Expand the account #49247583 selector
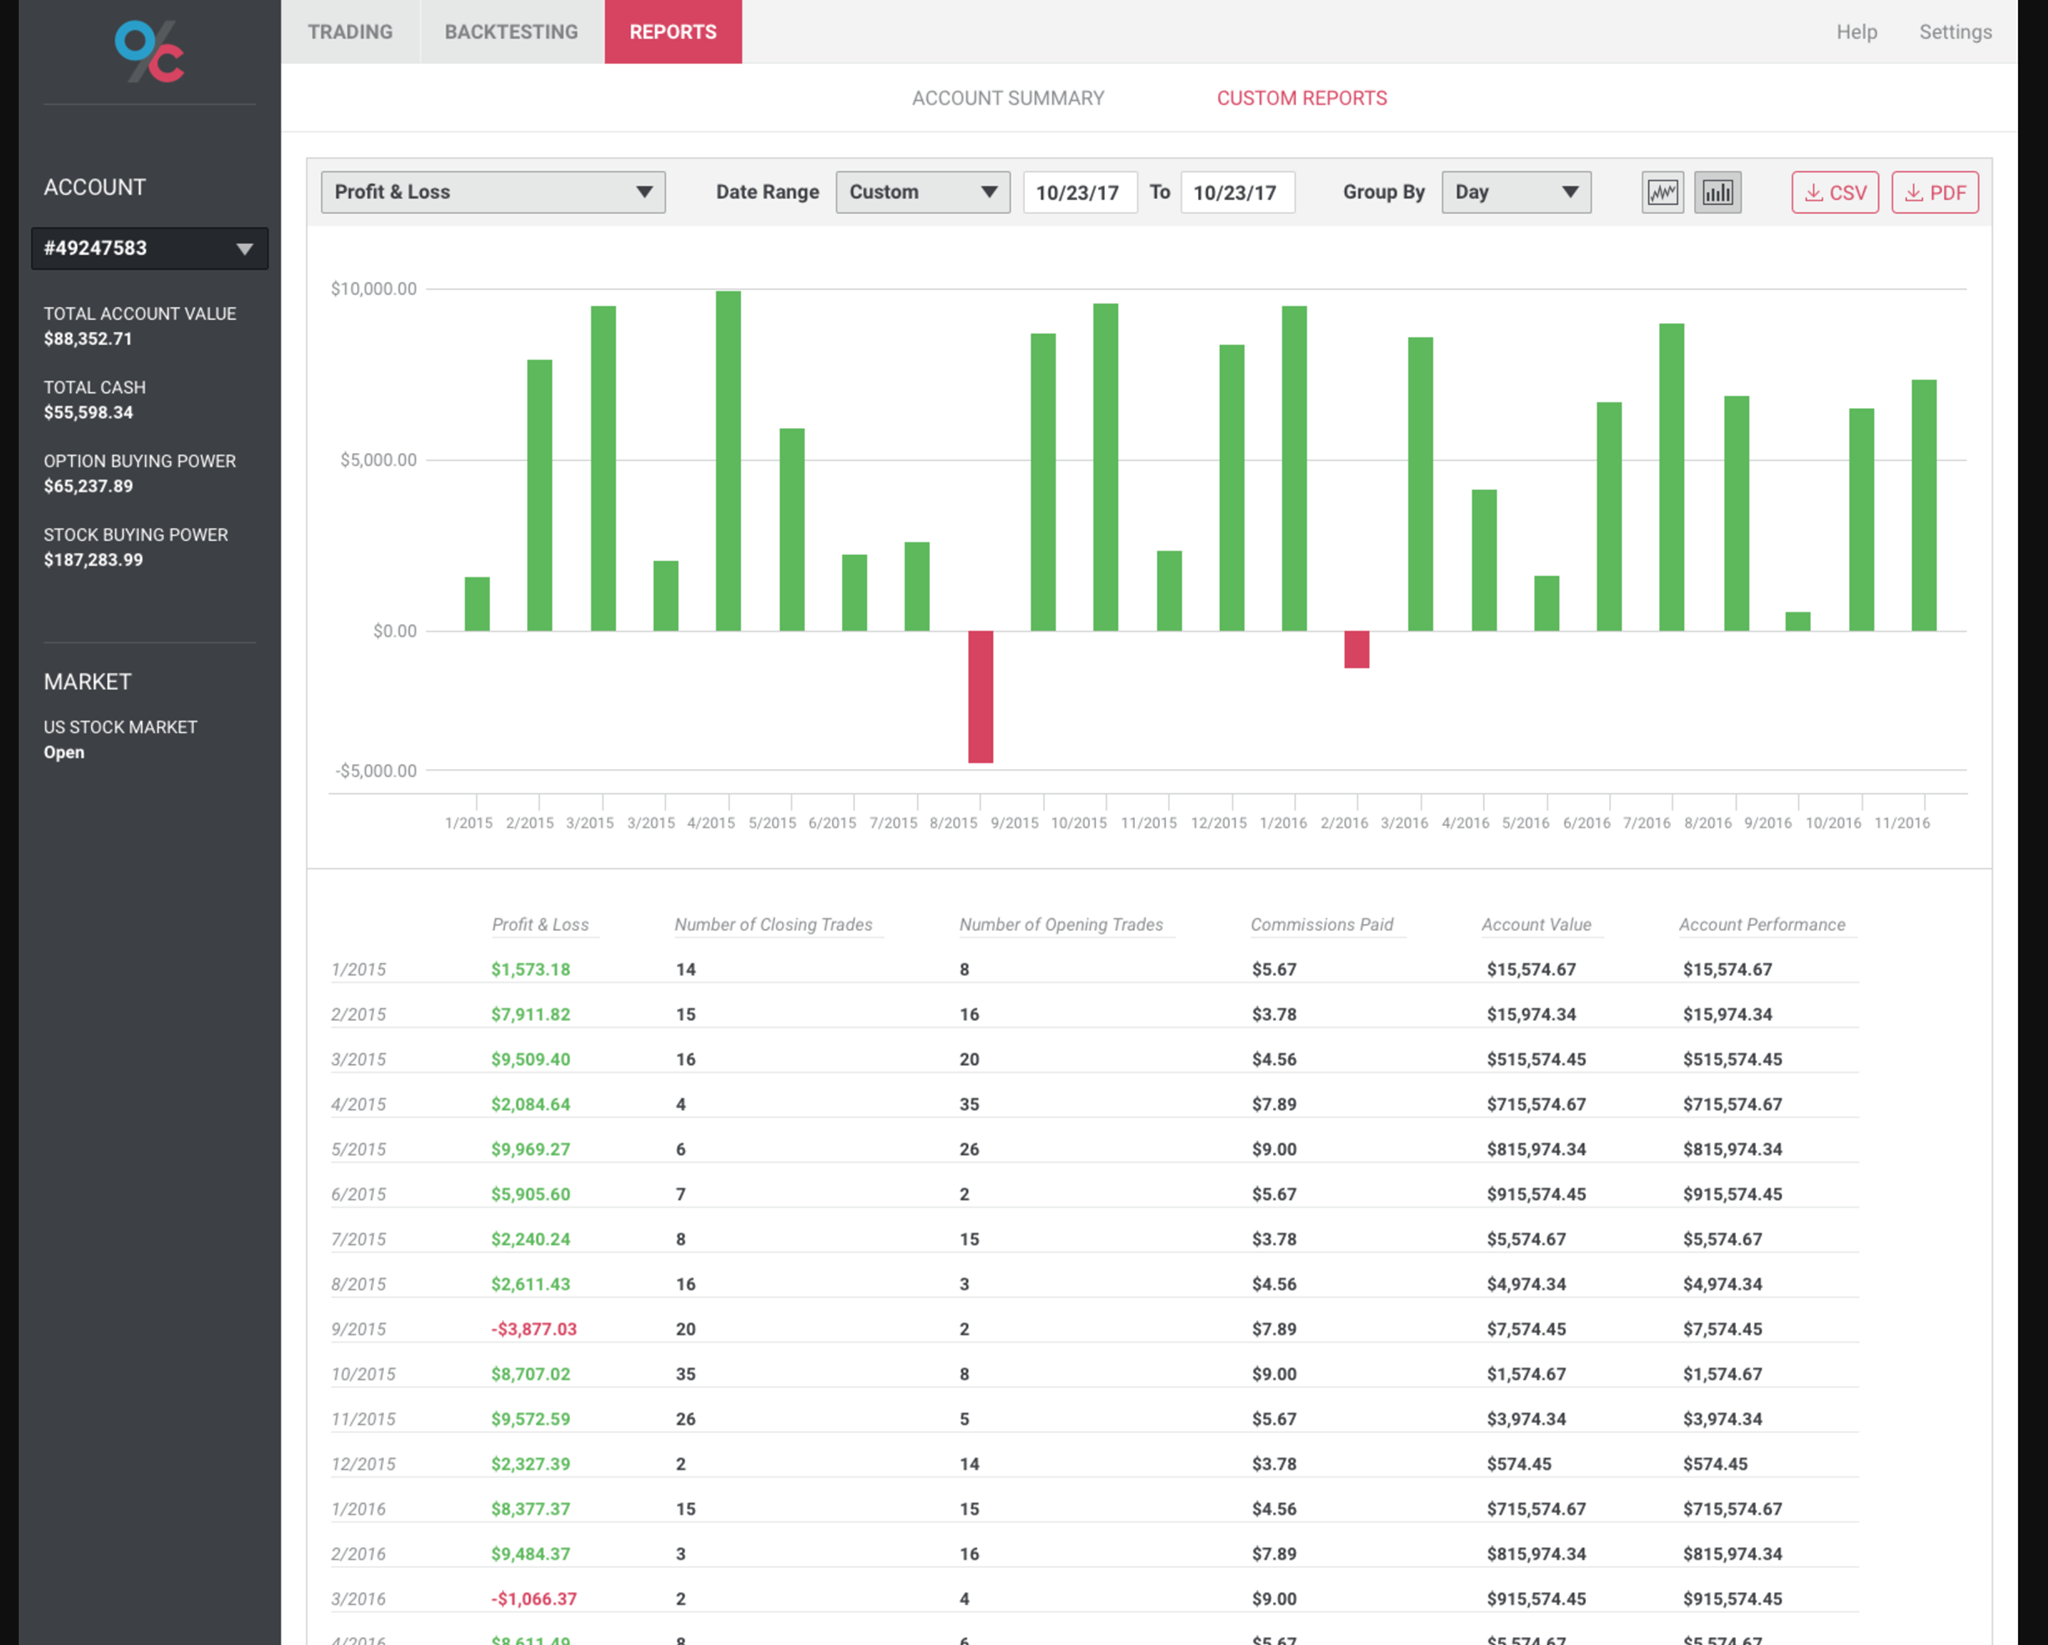The height and width of the screenshot is (1645, 2048). pos(149,248)
